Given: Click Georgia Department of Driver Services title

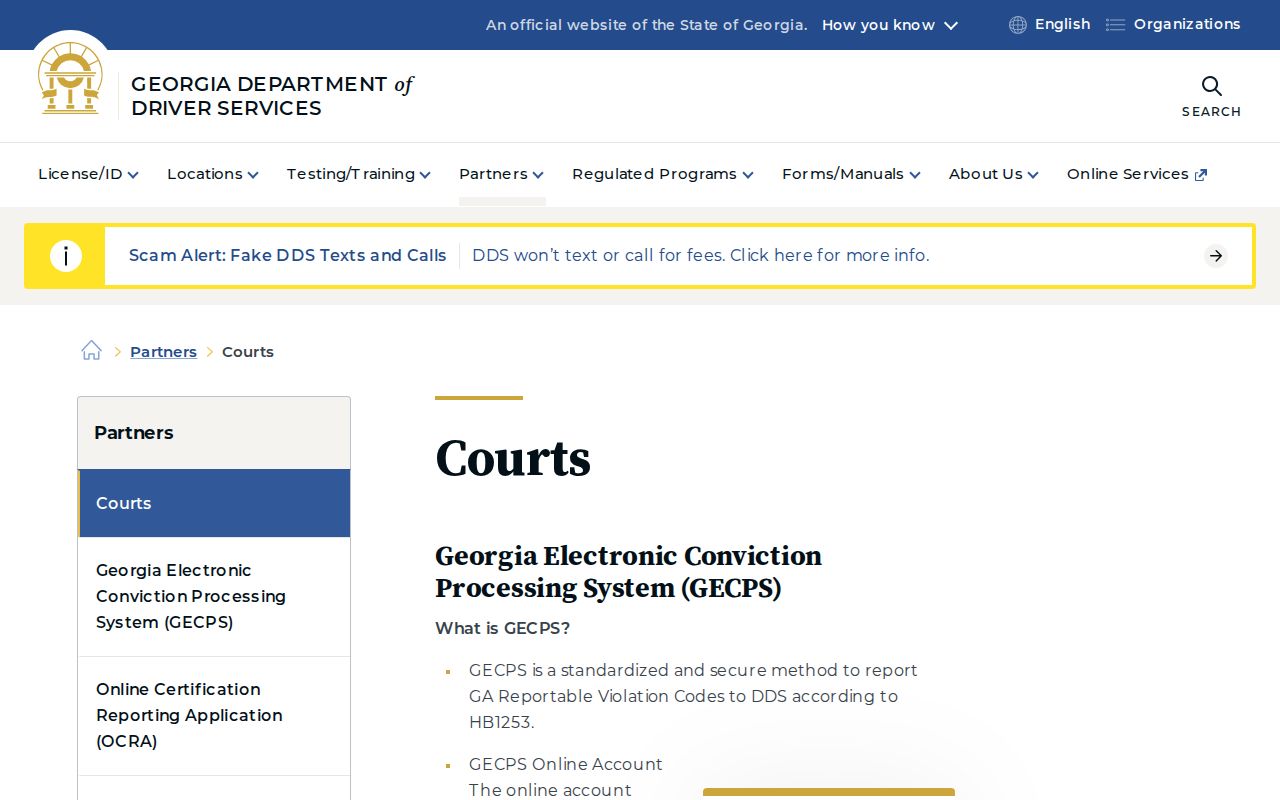Looking at the screenshot, I should click(x=272, y=96).
